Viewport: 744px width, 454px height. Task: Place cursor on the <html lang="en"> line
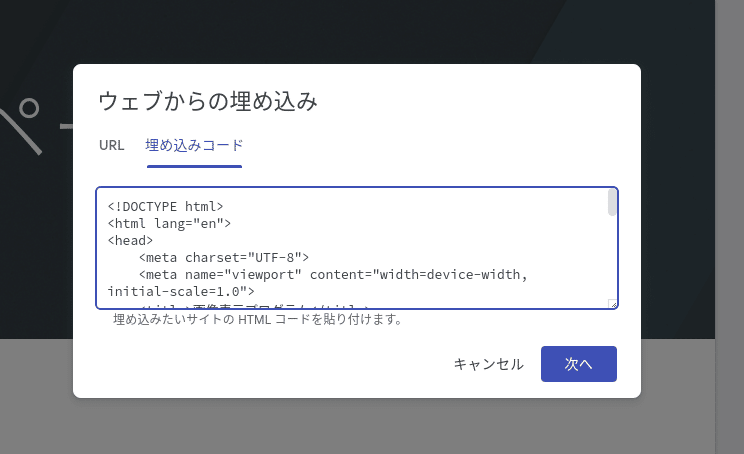click(x=169, y=223)
